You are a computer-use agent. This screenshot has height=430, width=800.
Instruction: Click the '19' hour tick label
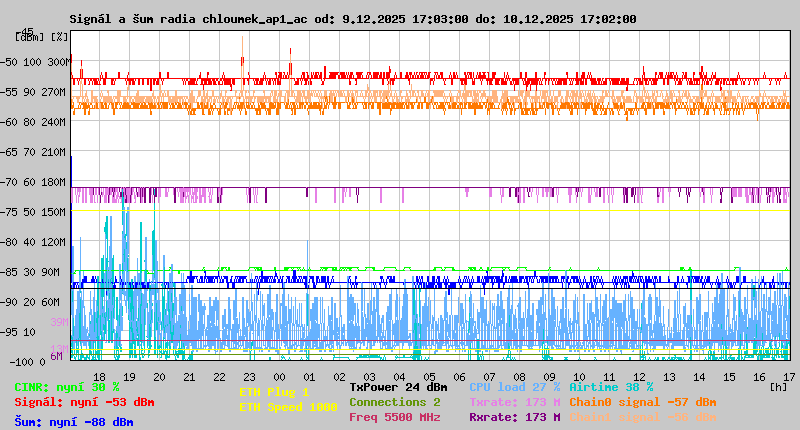tap(130, 377)
